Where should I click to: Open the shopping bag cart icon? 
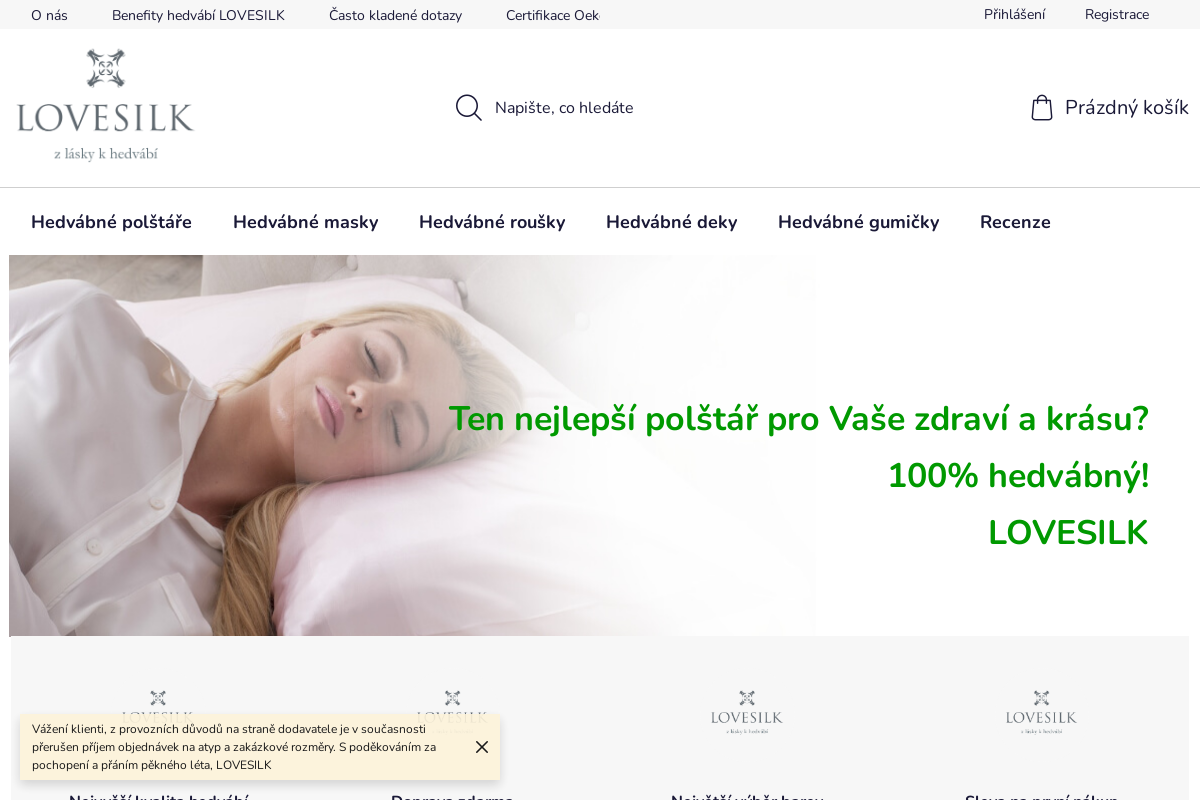tap(1042, 108)
